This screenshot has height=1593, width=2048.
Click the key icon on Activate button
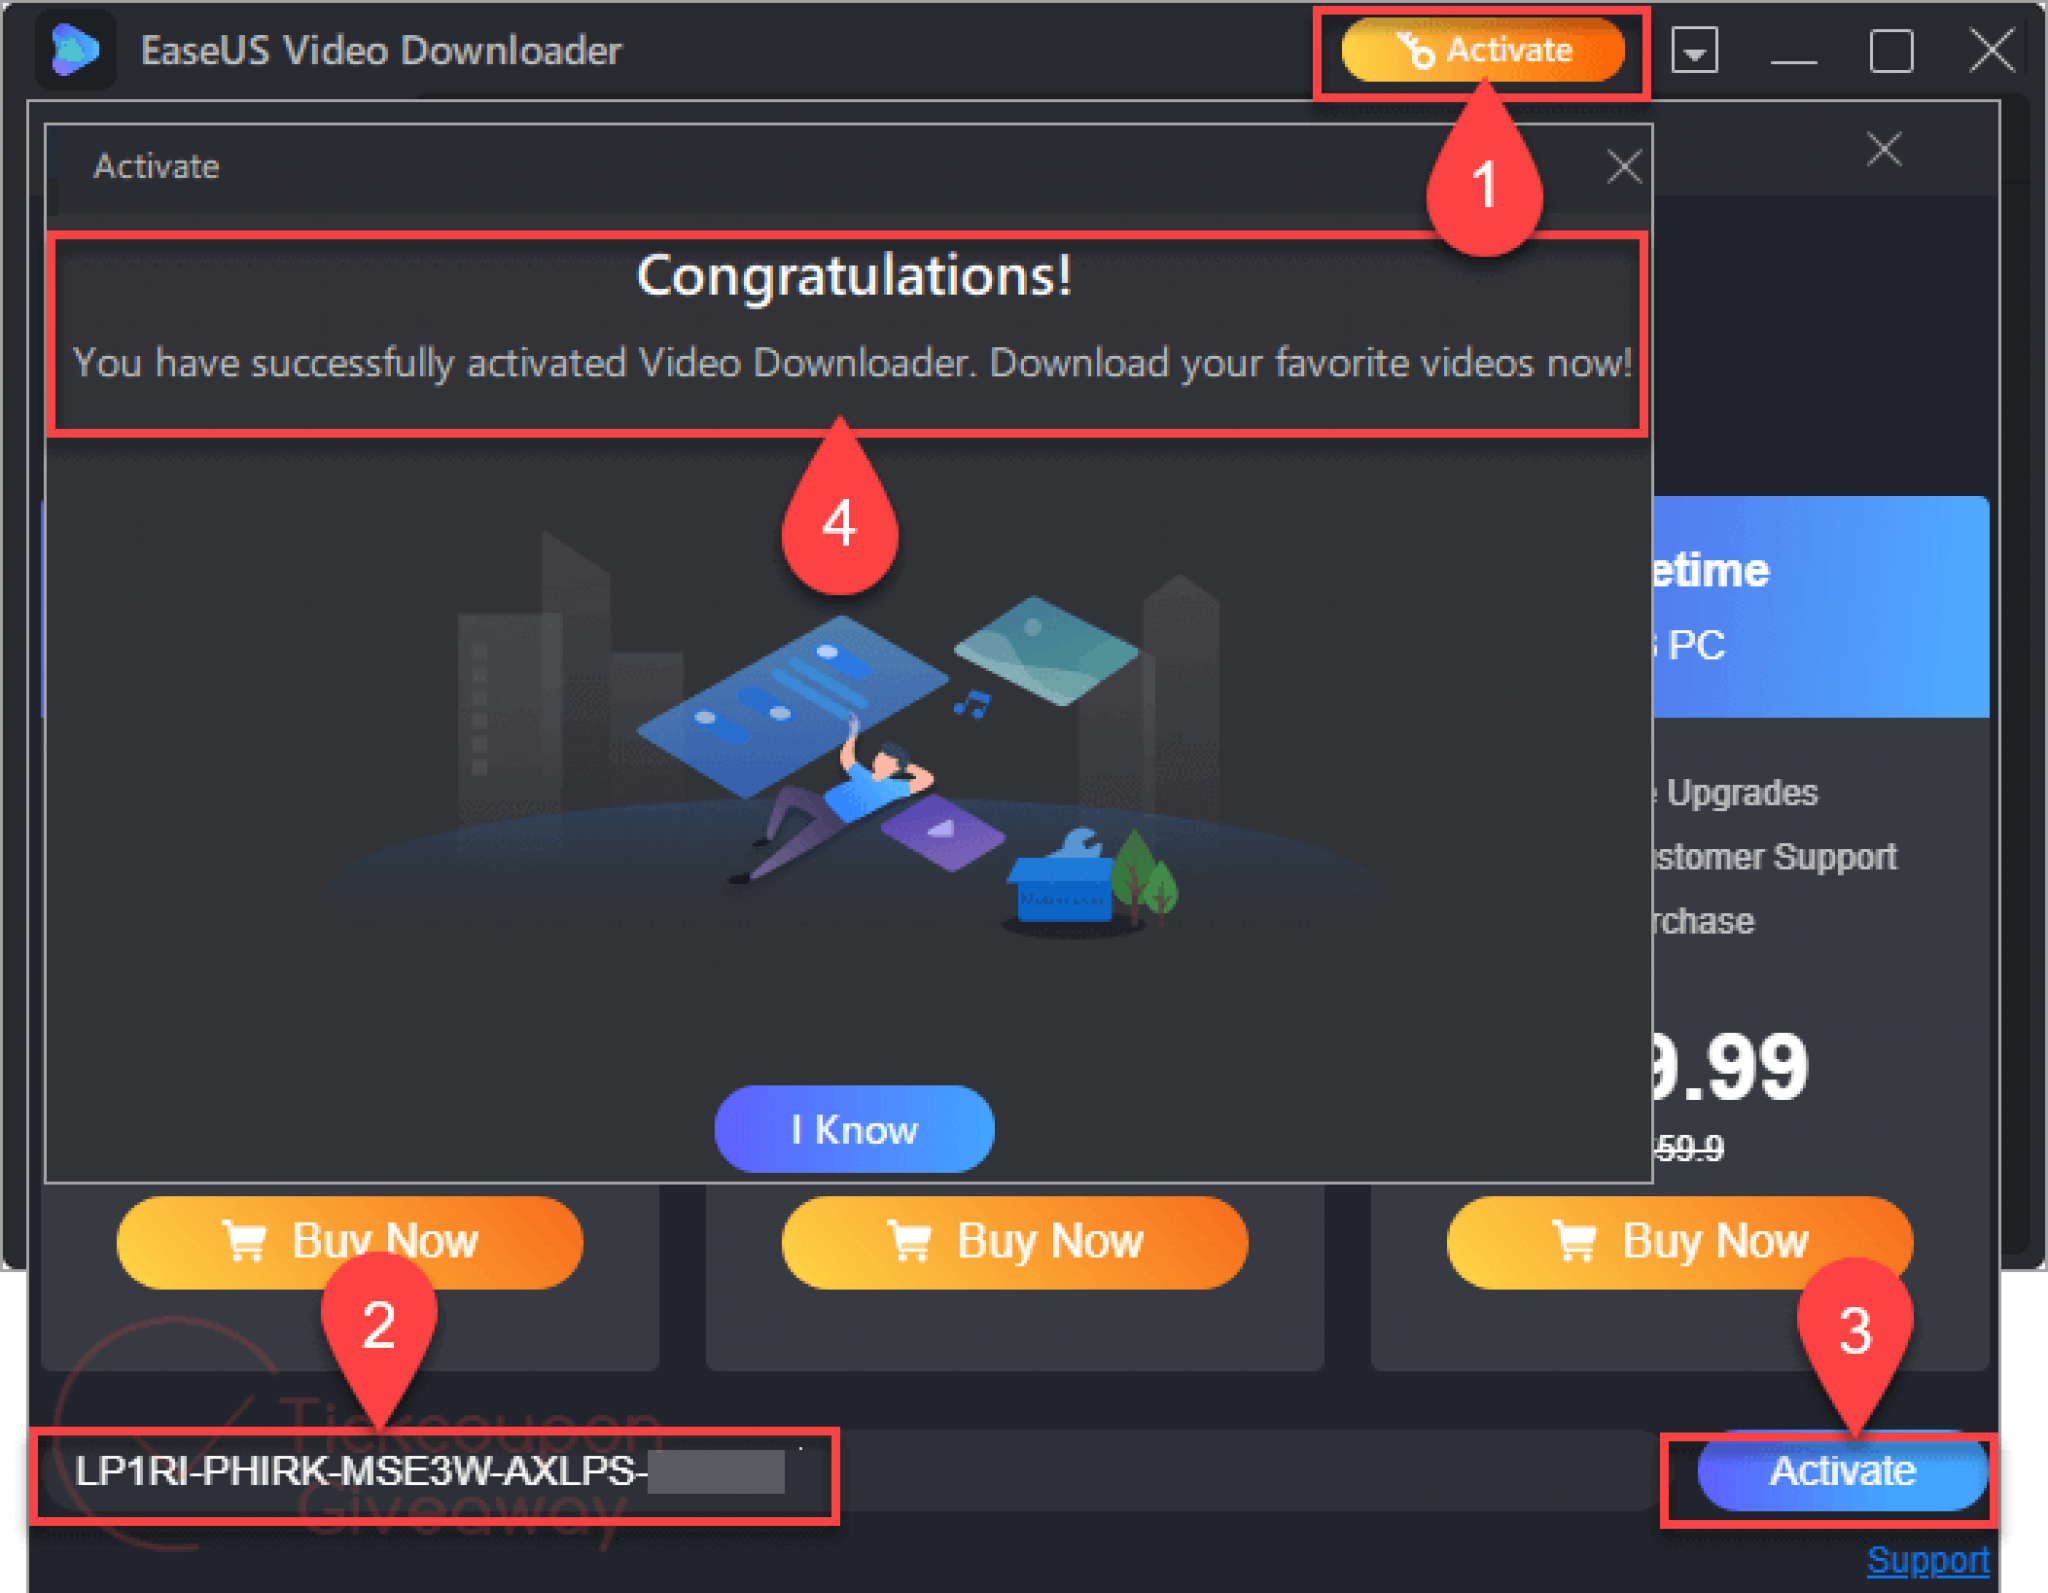1415,50
